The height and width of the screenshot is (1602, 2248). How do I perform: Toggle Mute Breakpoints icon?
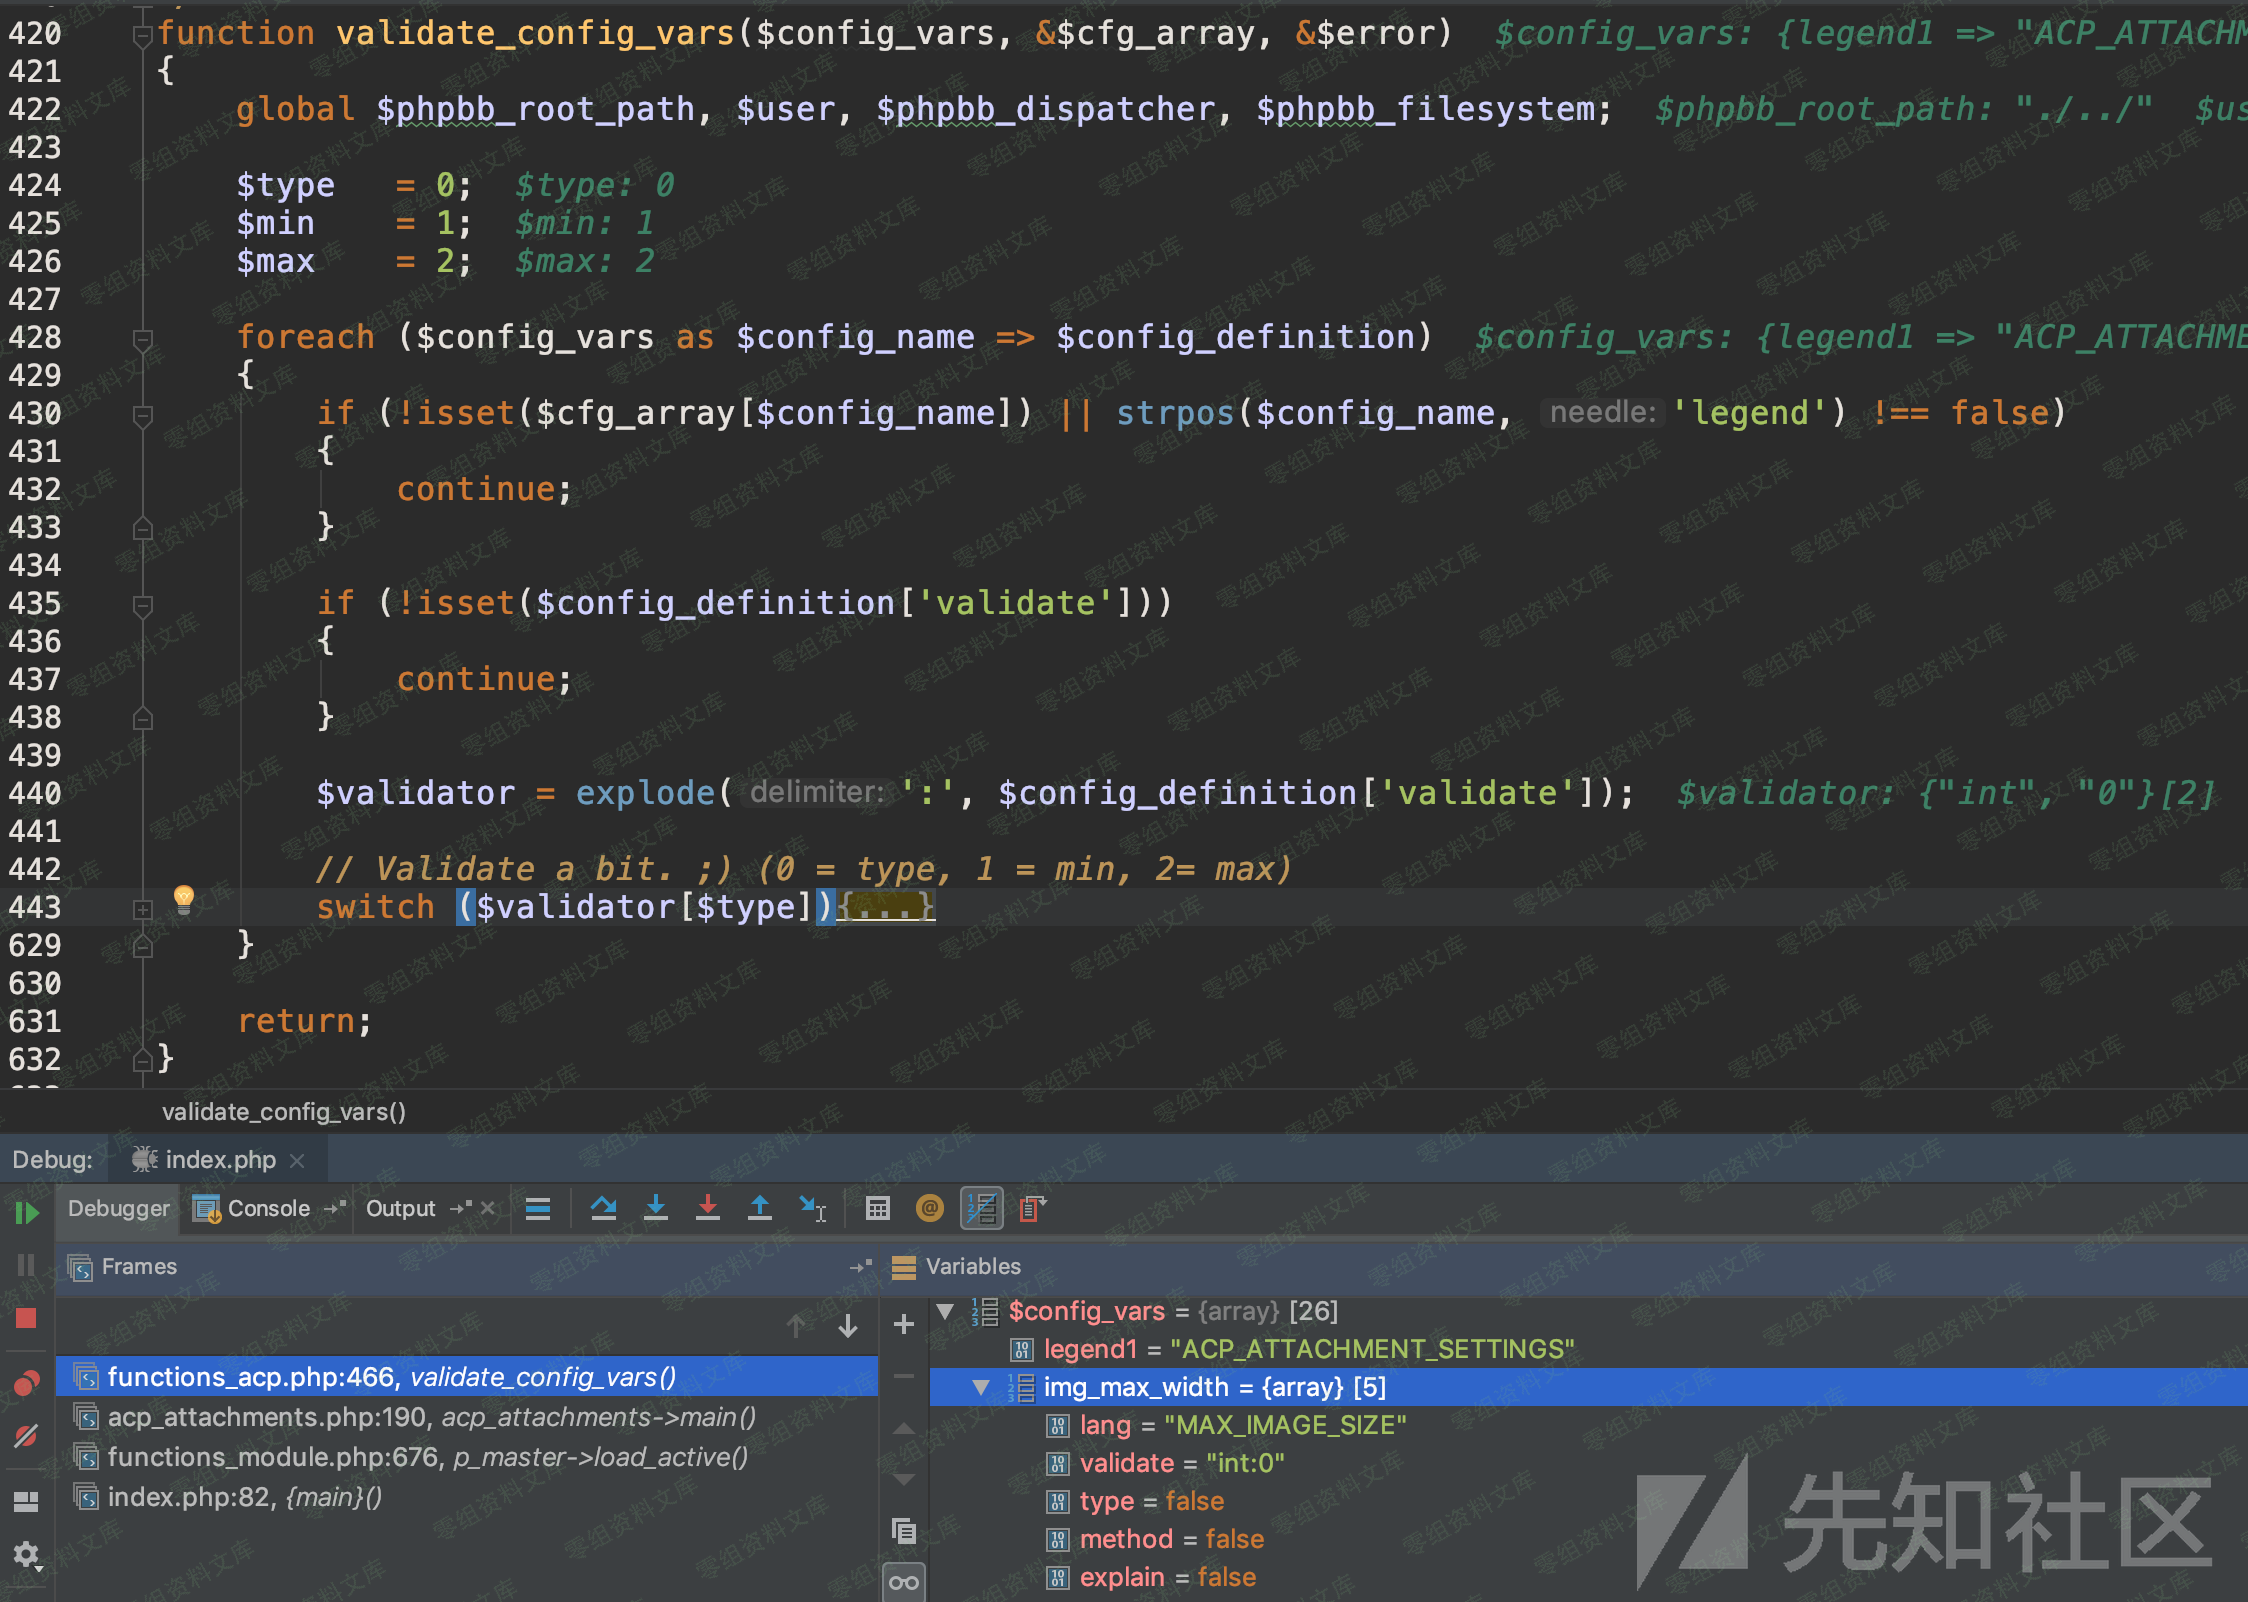click(x=27, y=1437)
